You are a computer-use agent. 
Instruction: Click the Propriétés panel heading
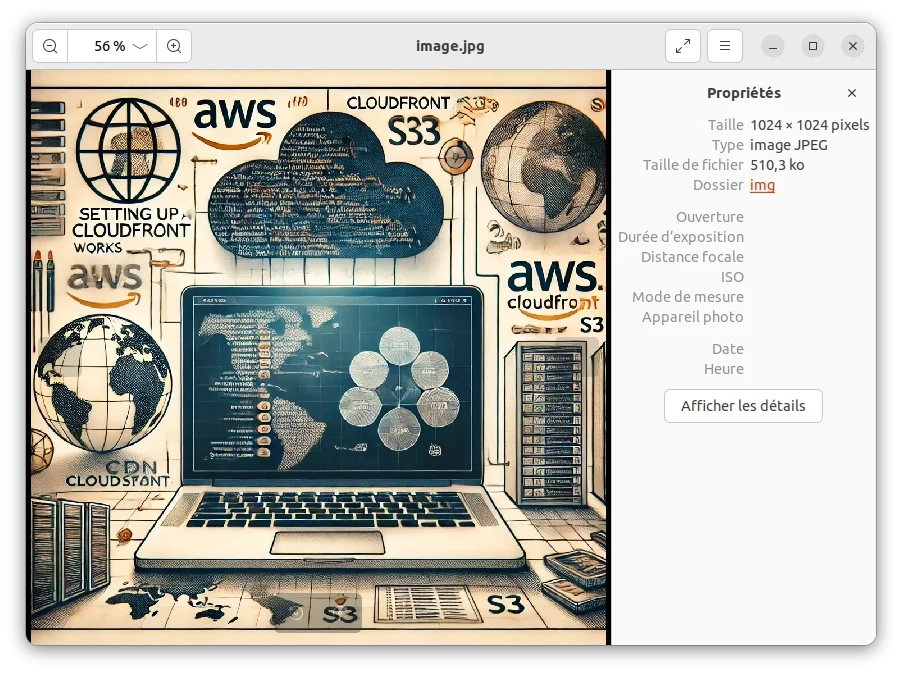(x=744, y=93)
